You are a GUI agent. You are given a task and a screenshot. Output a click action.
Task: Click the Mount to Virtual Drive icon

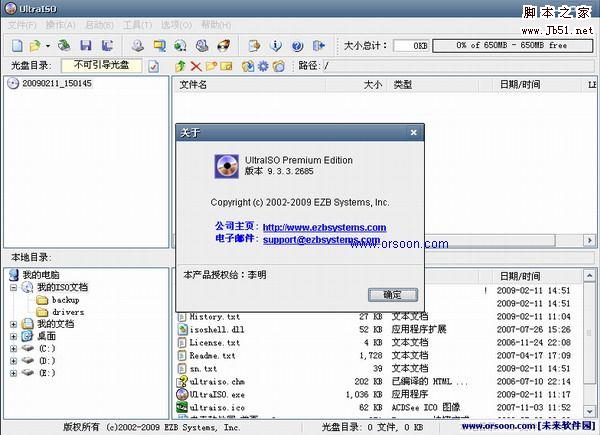(x=202, y=46)
